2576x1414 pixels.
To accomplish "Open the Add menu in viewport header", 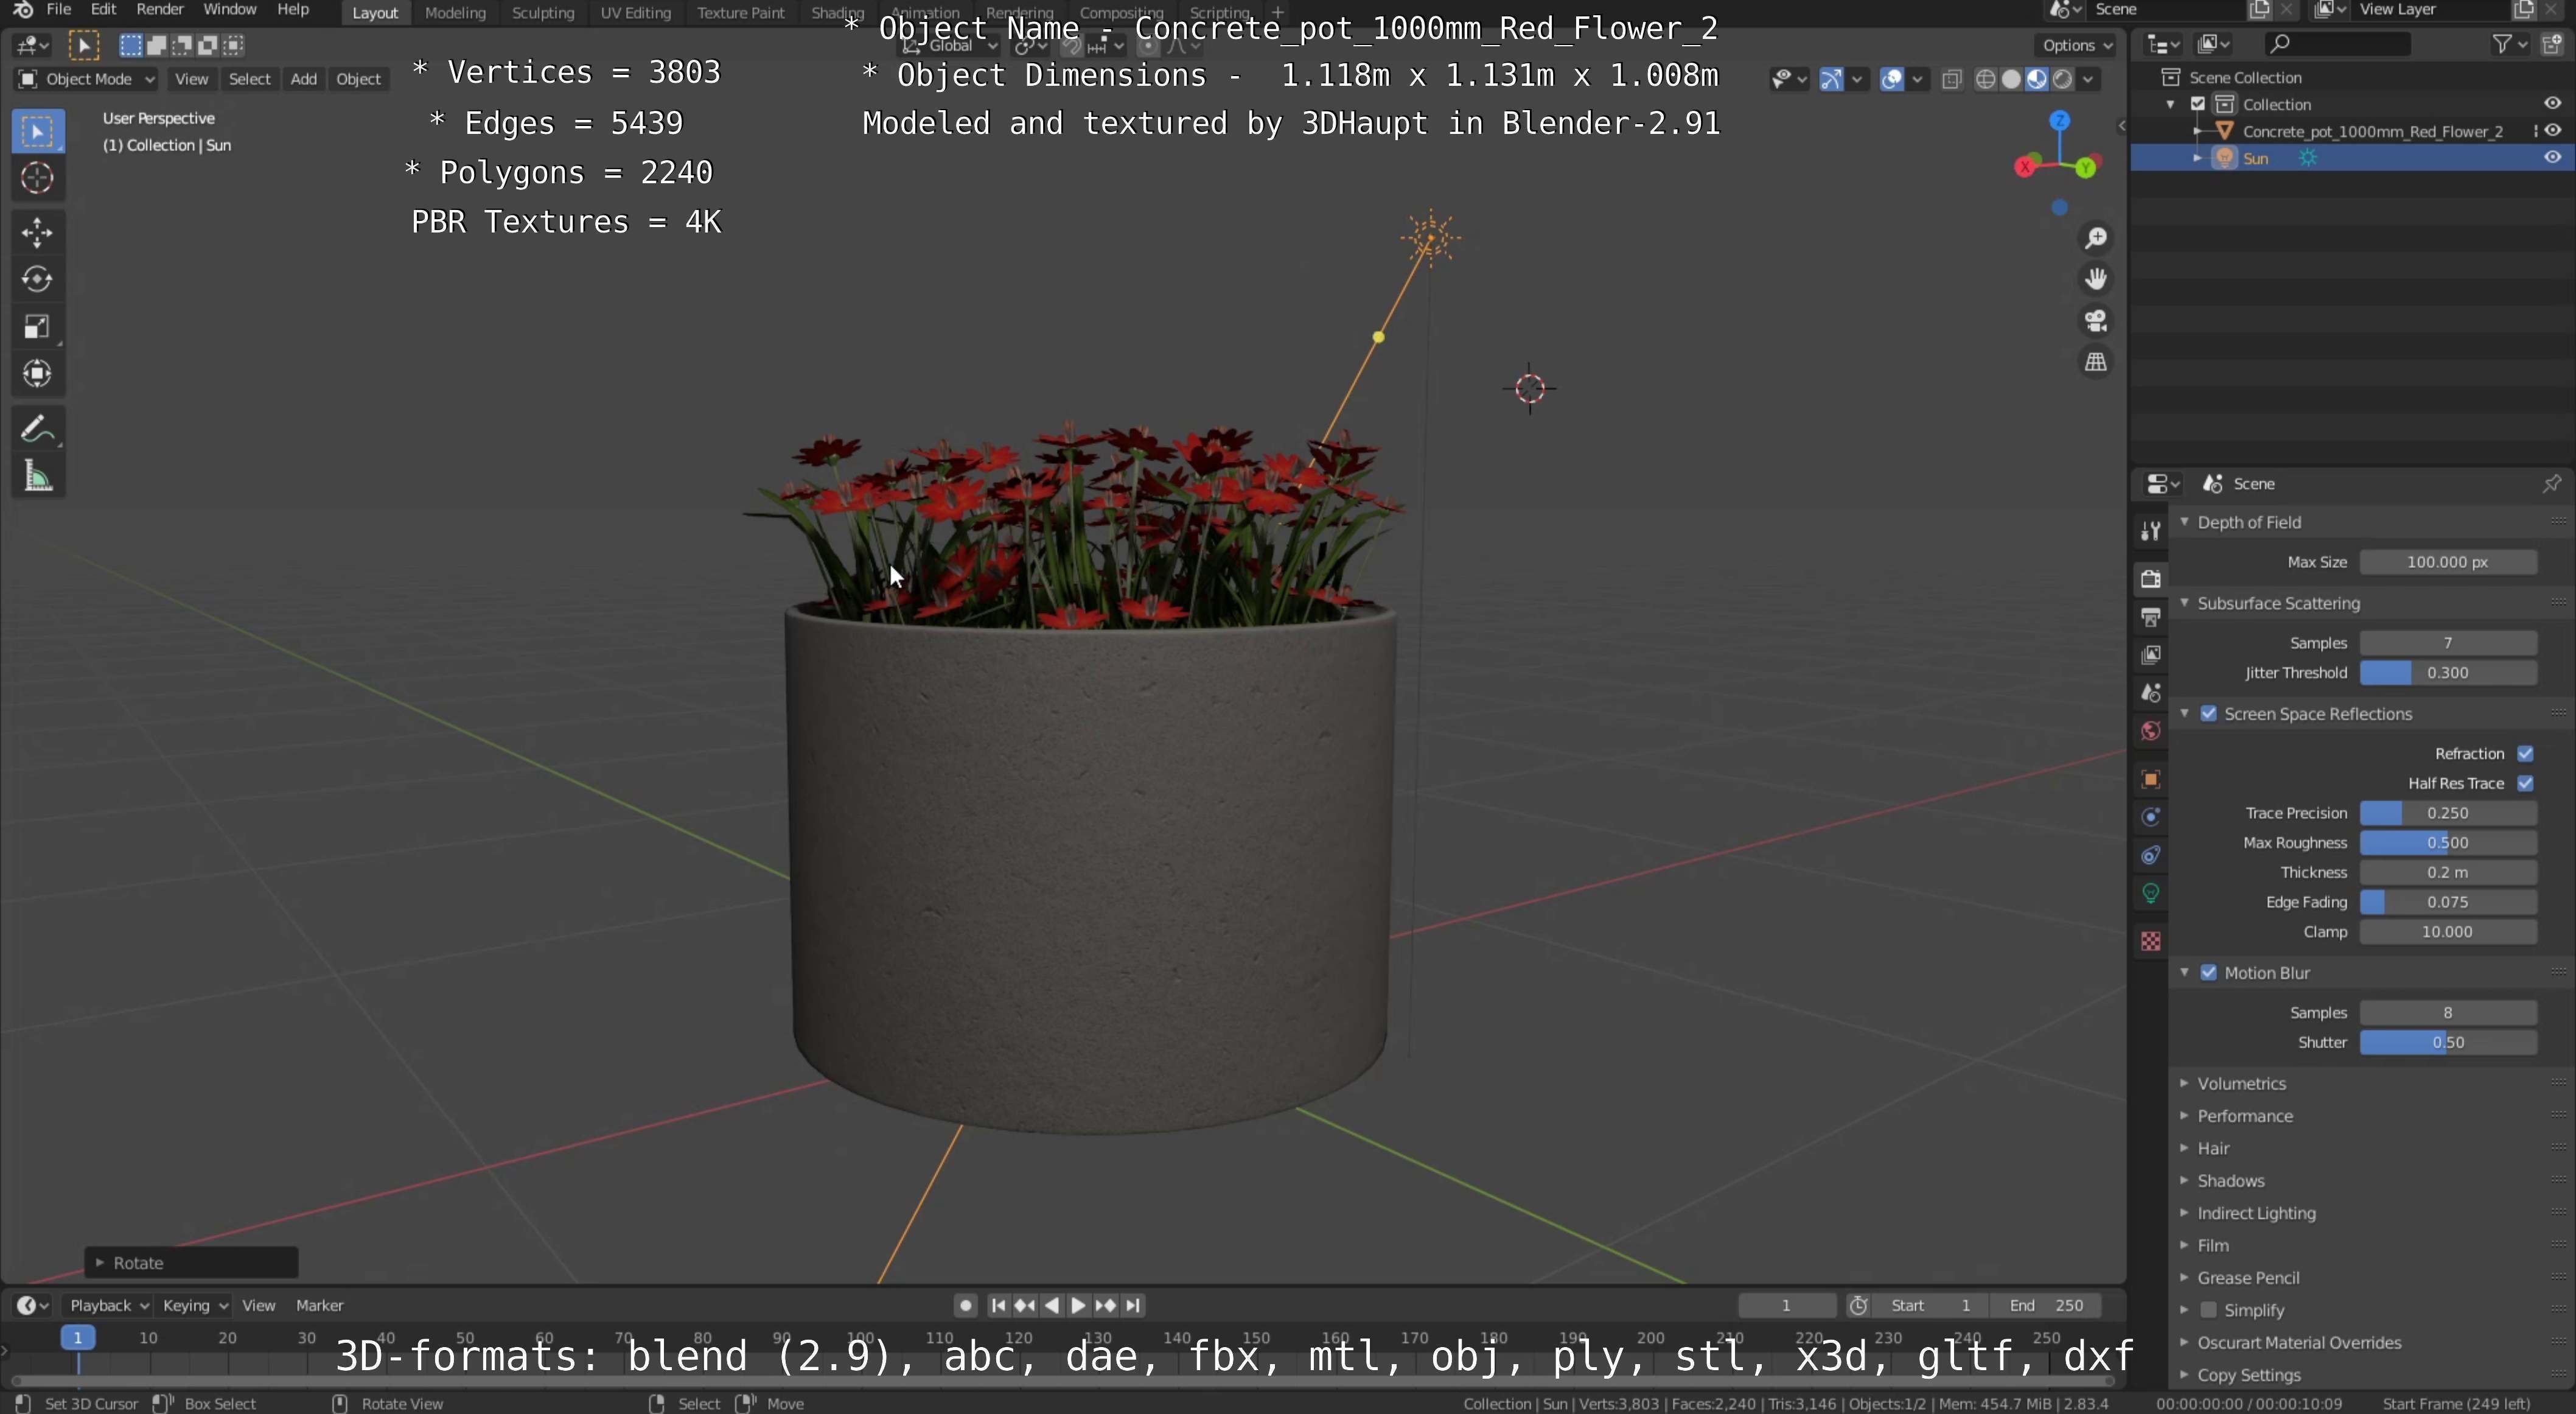I will click(303, 79).
